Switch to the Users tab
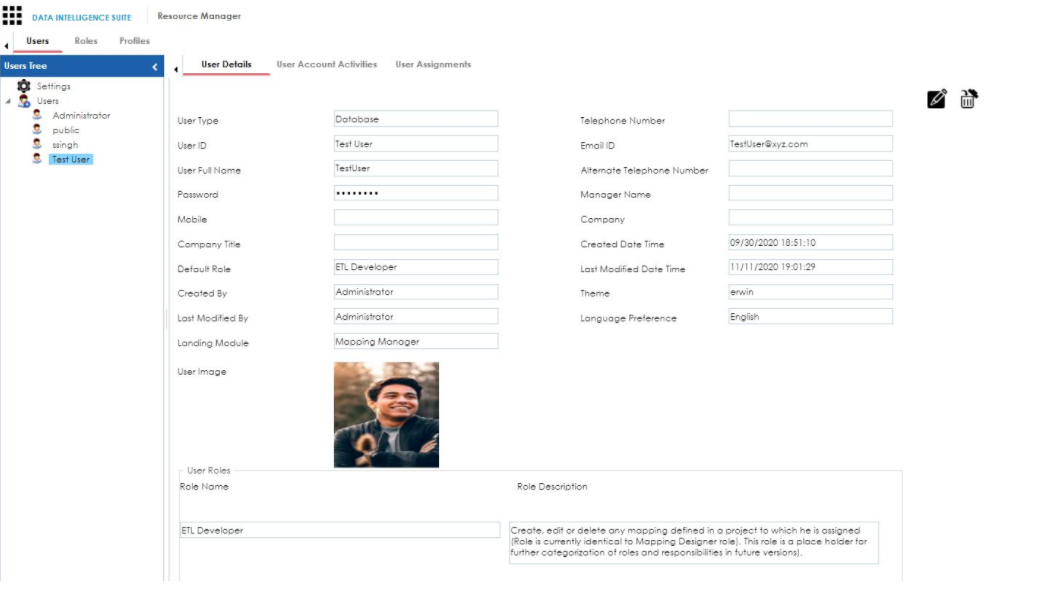Image resolution: width=1050 pixels, height=590 pixels. pyautogui.click(x=38, y=41)
